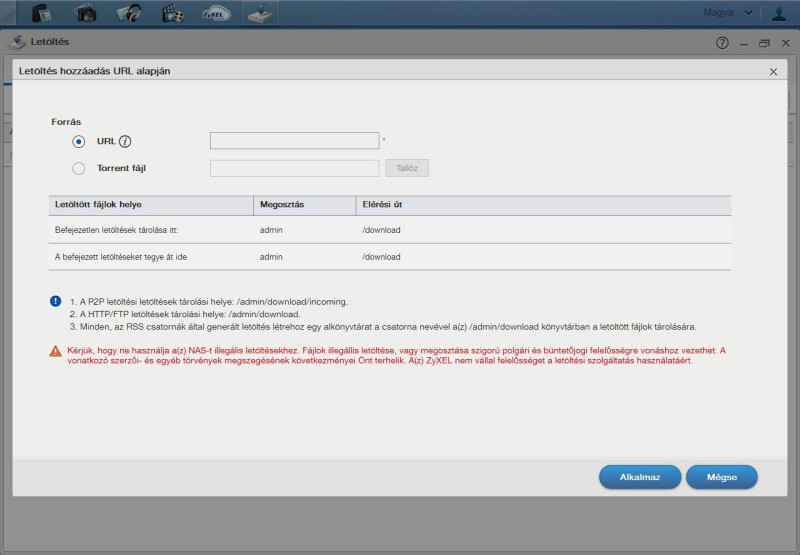
Task: Select the Befejezetlen letöltések tárolása itt row
Action: point(390,230)
